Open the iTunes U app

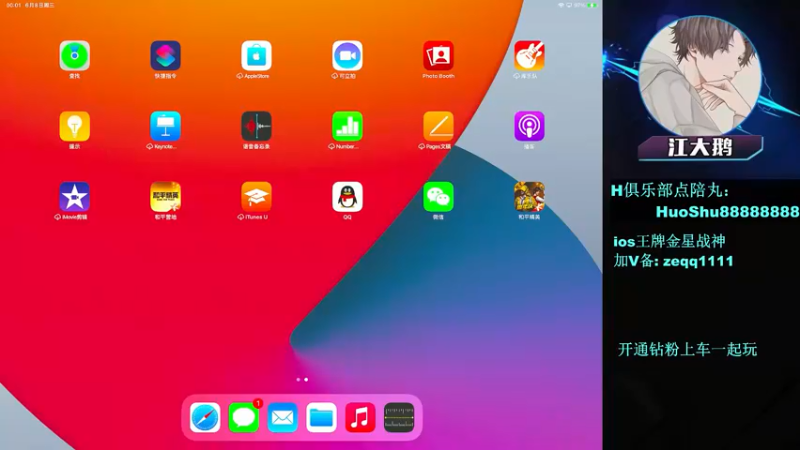[256, 196]
